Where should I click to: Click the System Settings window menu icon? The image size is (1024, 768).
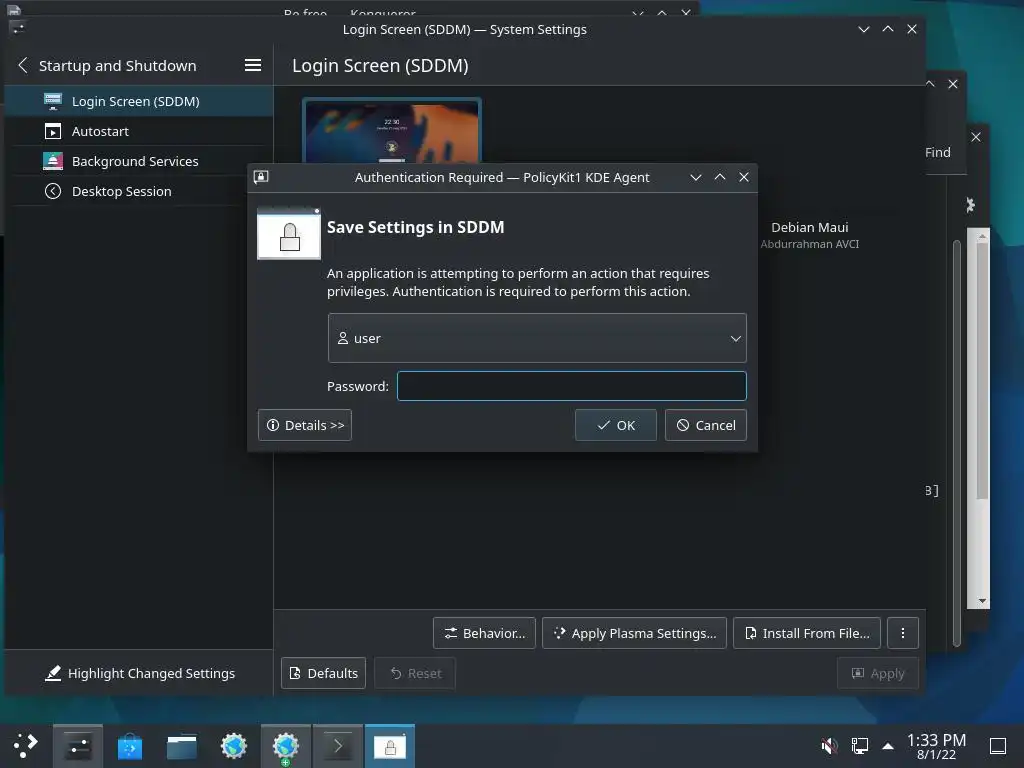pos(18,28)
